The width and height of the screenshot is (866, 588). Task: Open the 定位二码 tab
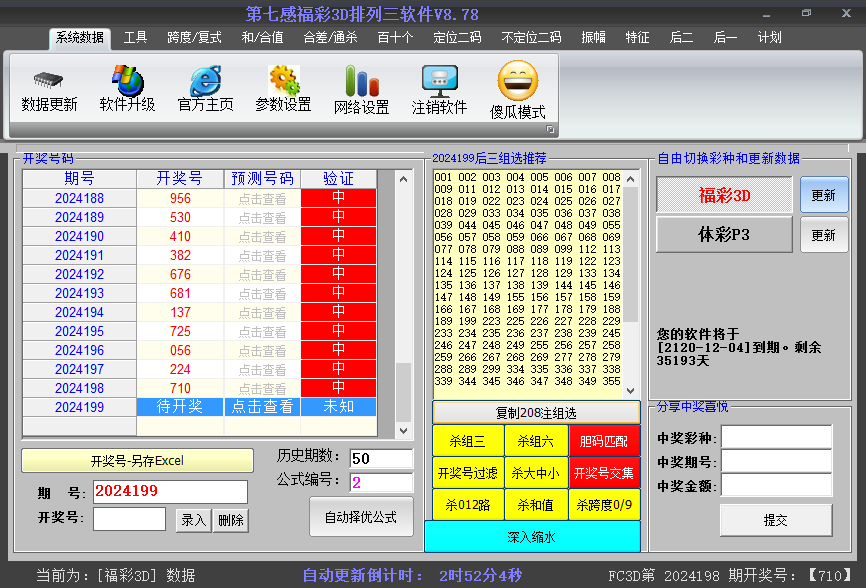457,38
